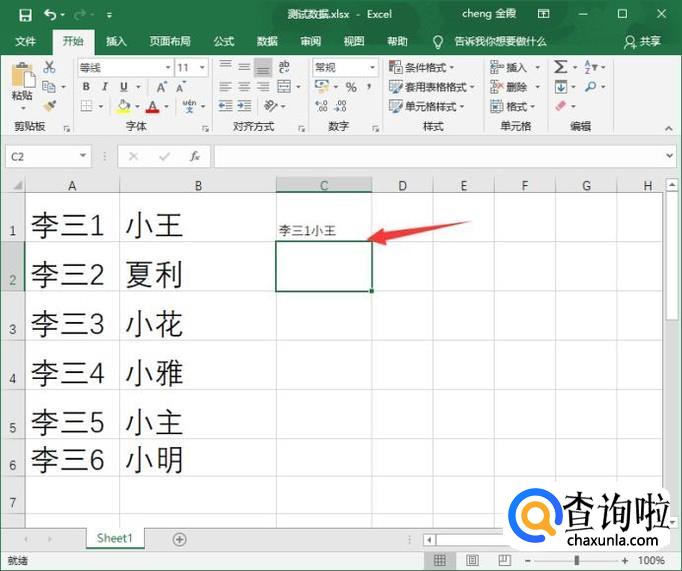Toggle Bold formatting

[x=85, y=87]
